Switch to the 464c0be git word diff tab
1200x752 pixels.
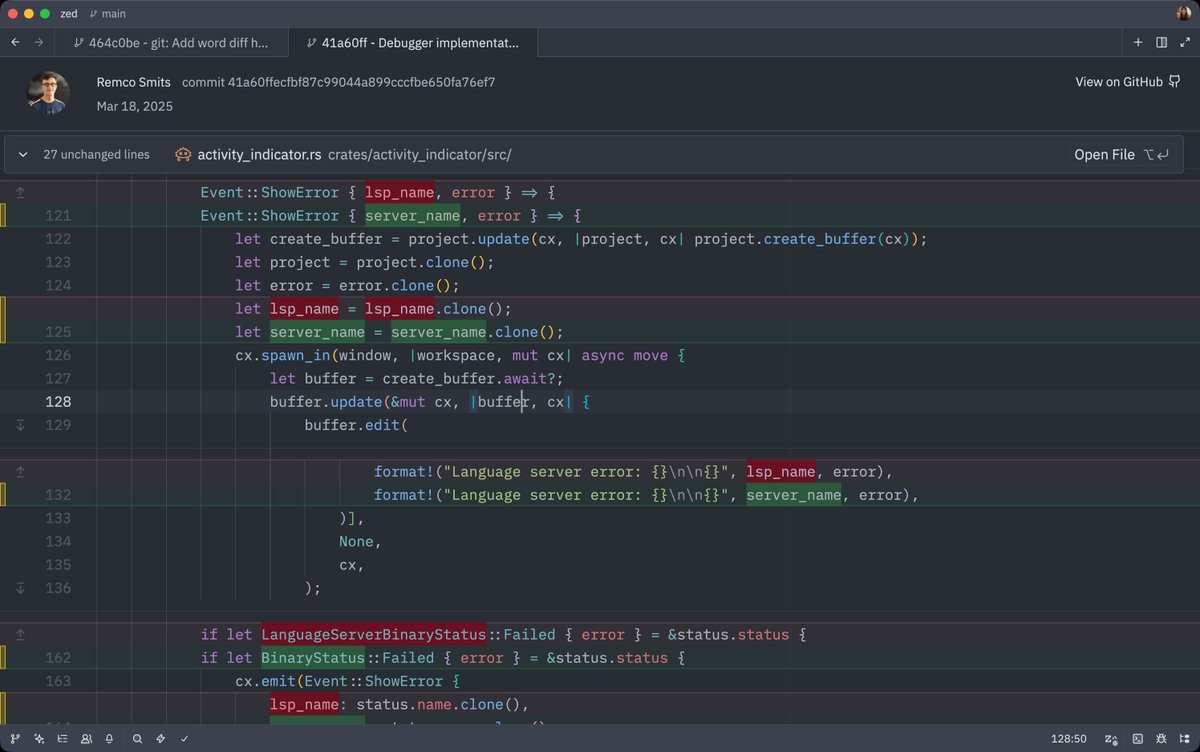[171, 43]
